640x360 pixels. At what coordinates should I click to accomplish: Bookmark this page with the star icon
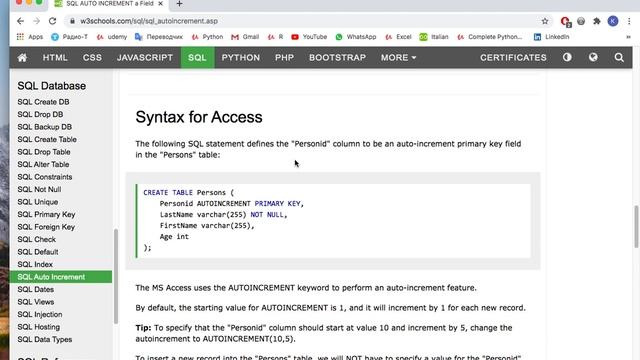pos(545,21)
